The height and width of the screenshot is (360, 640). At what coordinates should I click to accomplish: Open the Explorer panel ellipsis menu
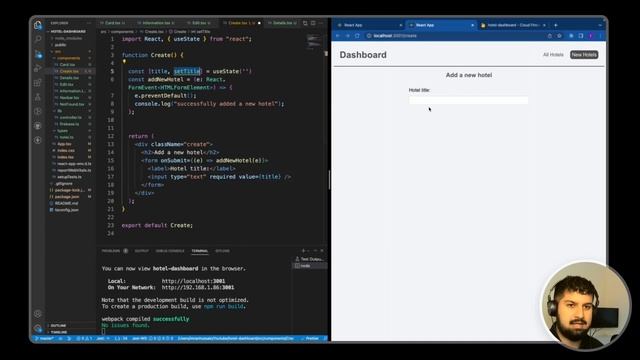(x=89, y=23)
